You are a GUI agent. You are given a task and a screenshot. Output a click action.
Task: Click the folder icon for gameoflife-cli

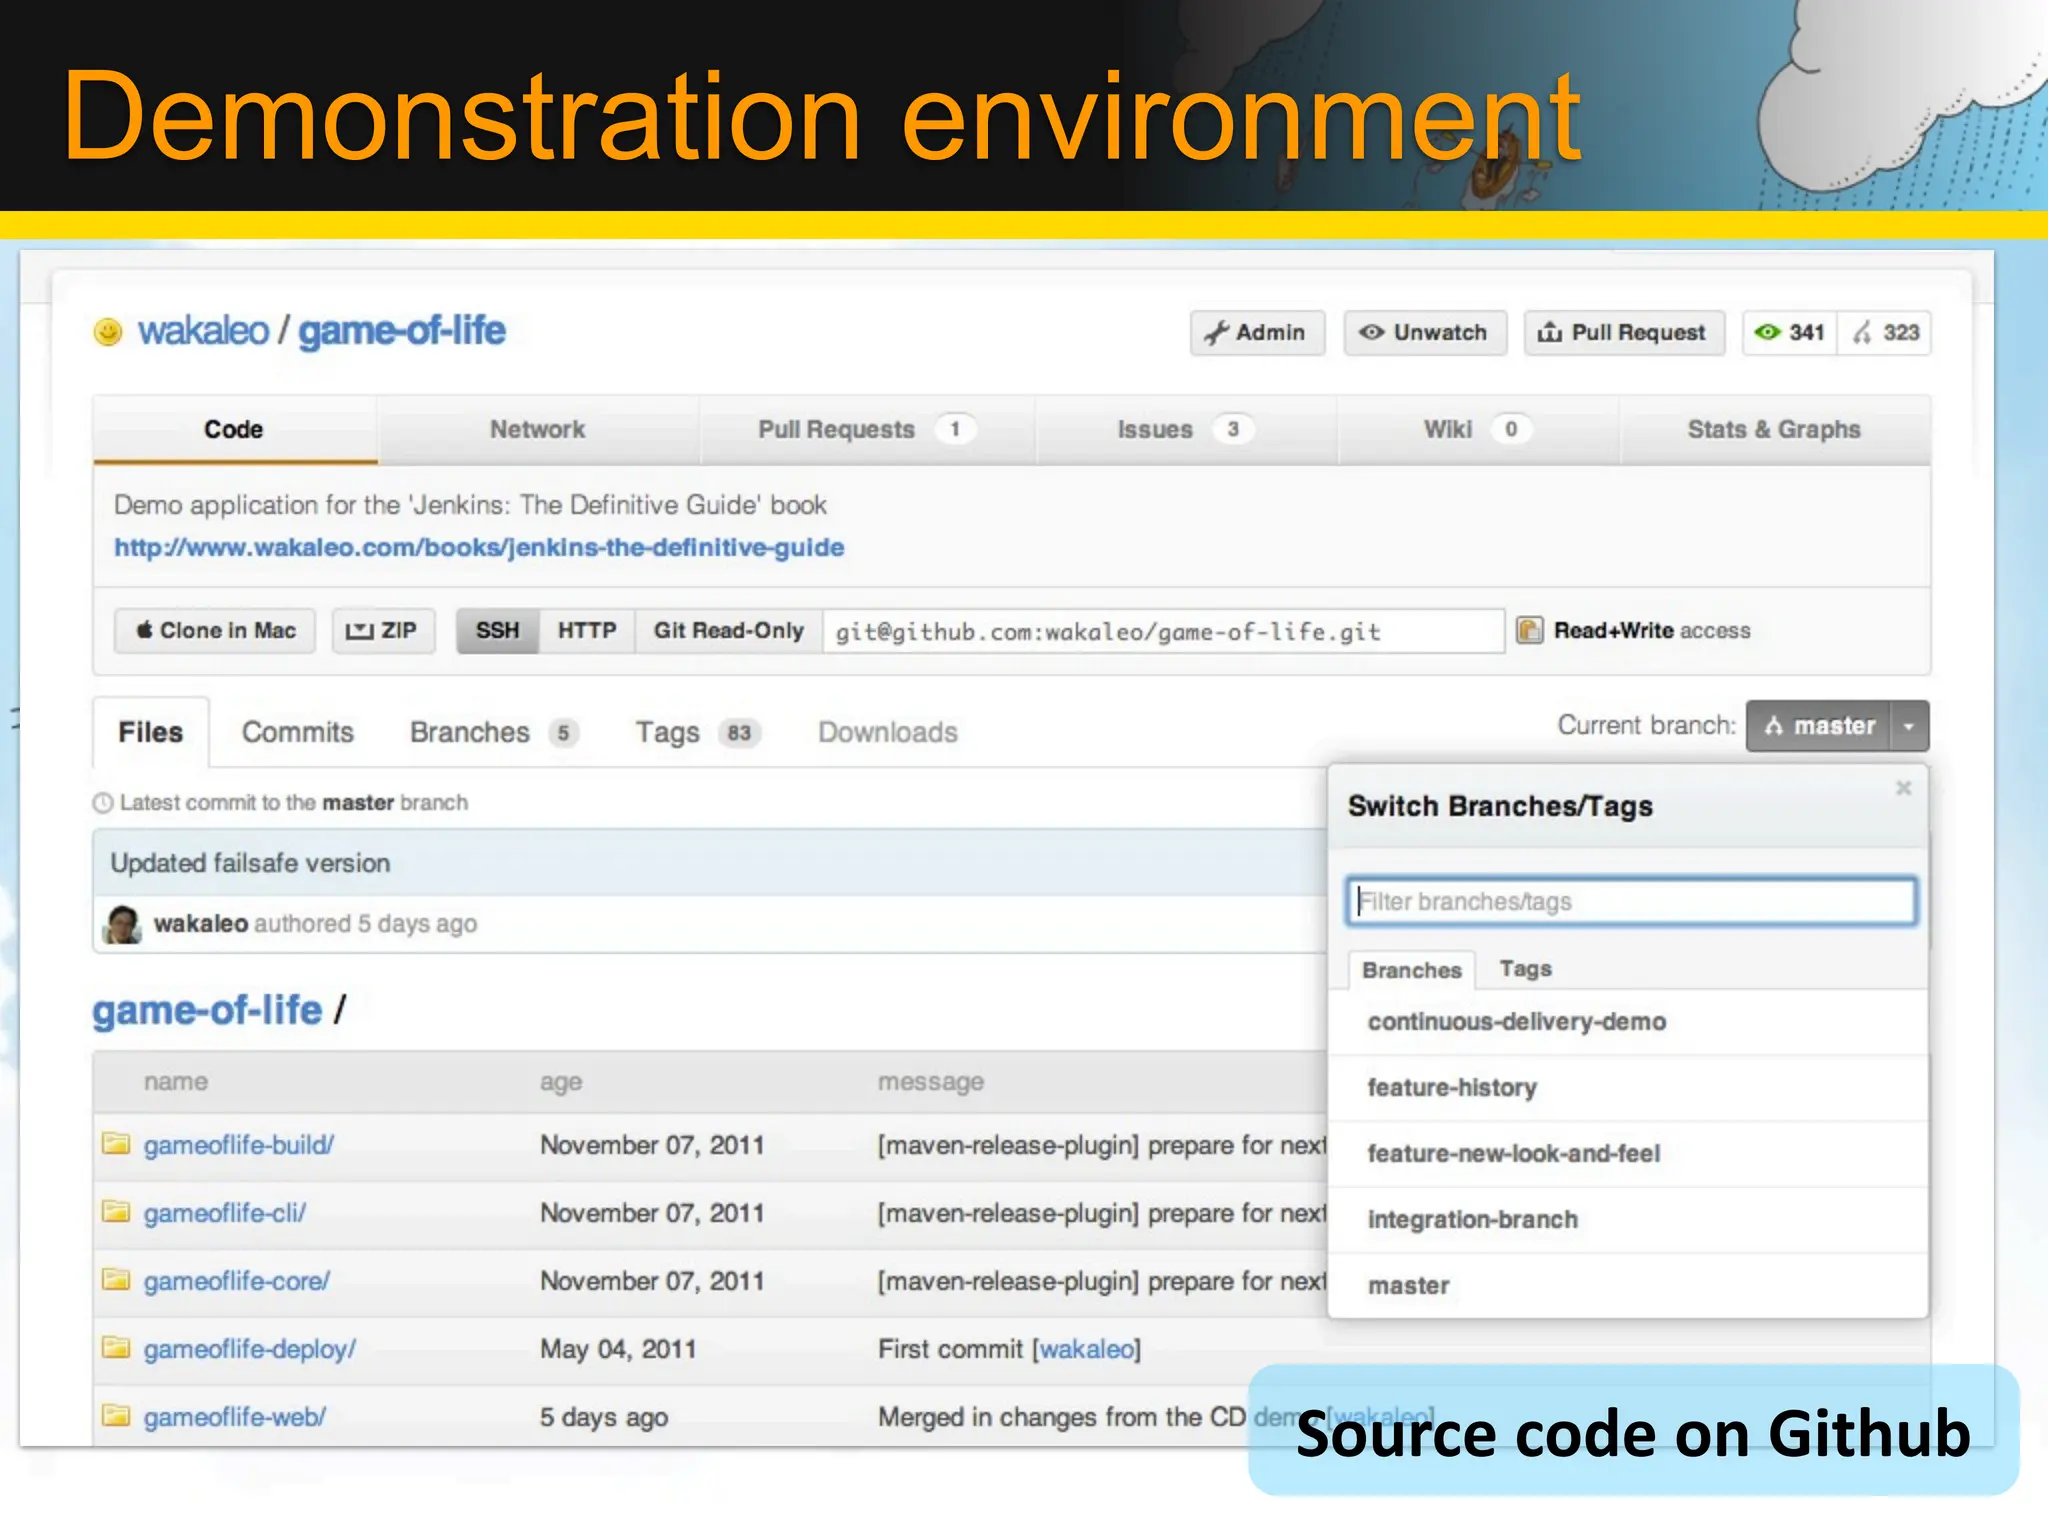tap(116, 1211)
